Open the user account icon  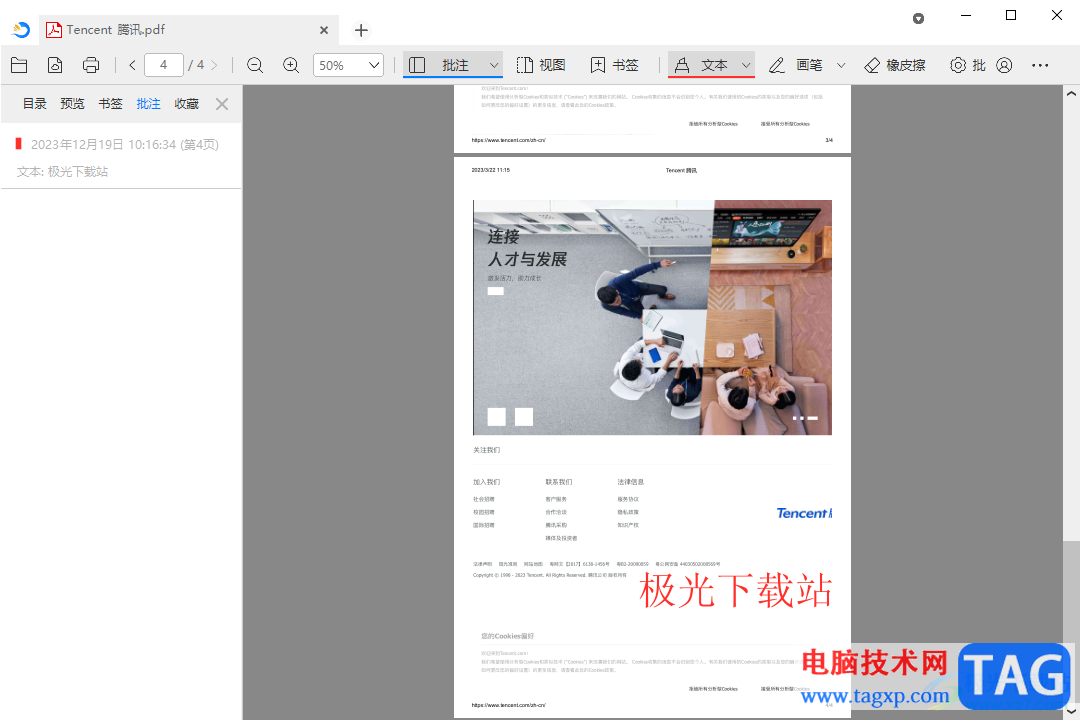(x=1004, y=65)
